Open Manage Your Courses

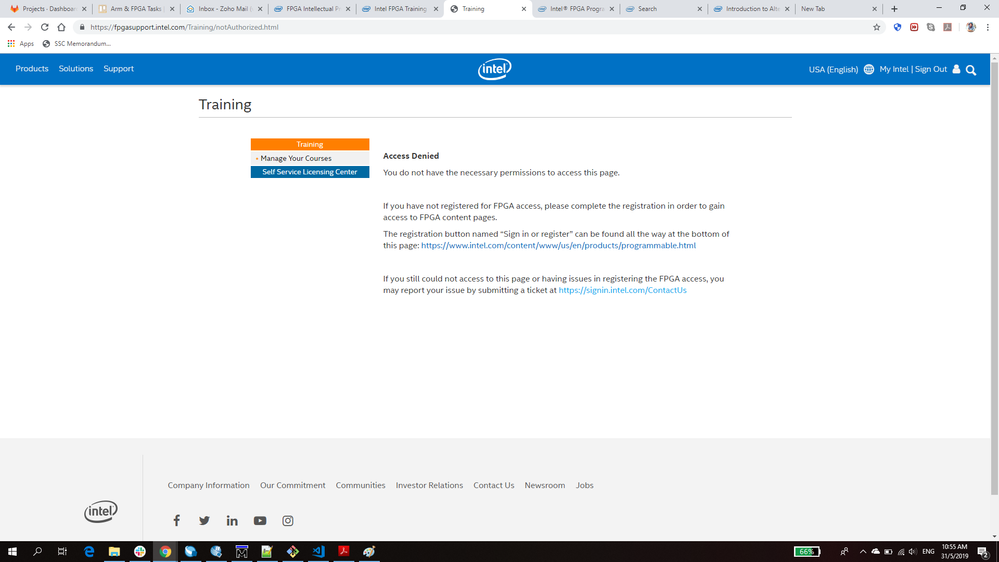point(296,158)
